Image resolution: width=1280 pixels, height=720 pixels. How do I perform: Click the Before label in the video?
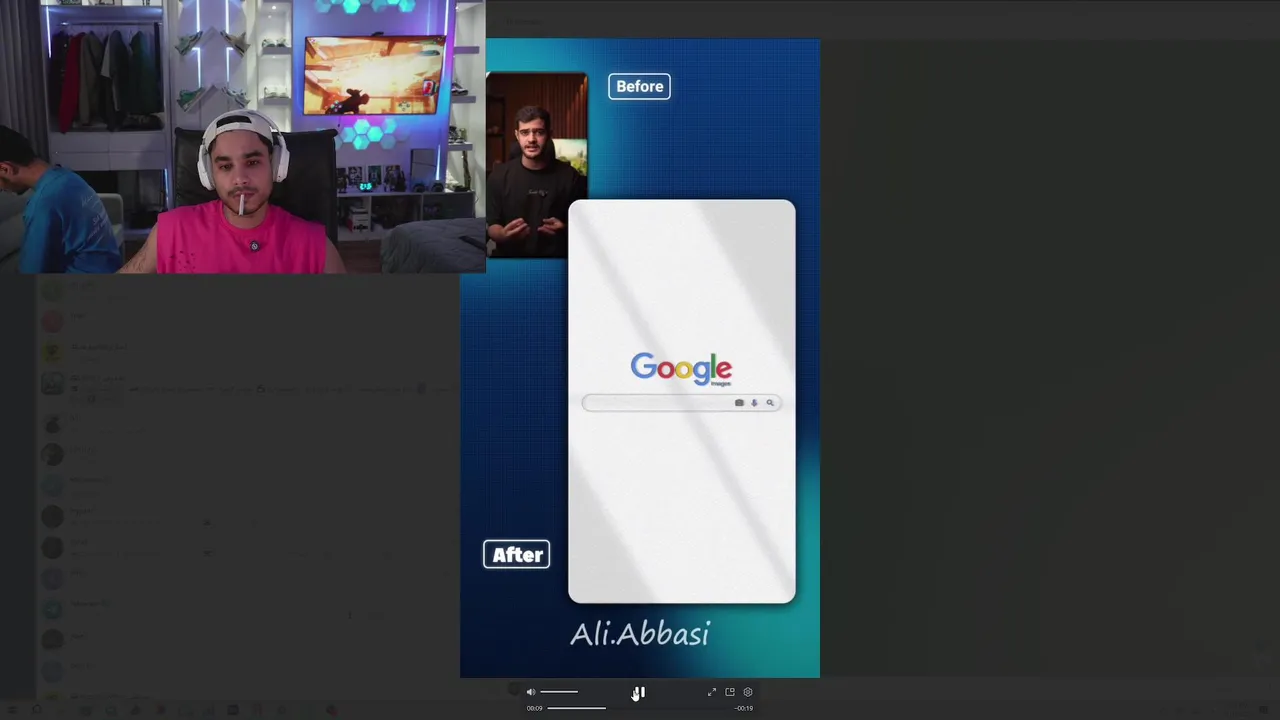click(640, 86)
